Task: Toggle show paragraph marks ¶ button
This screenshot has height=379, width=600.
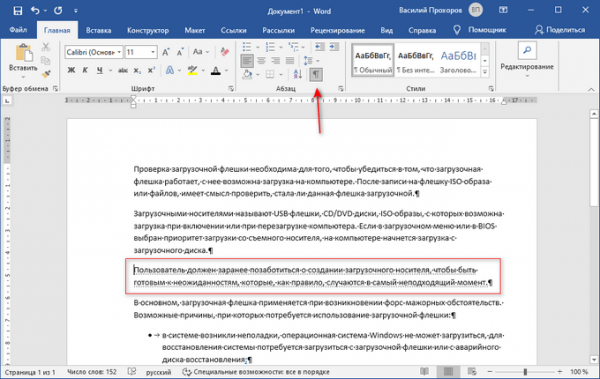Action: 316,74
